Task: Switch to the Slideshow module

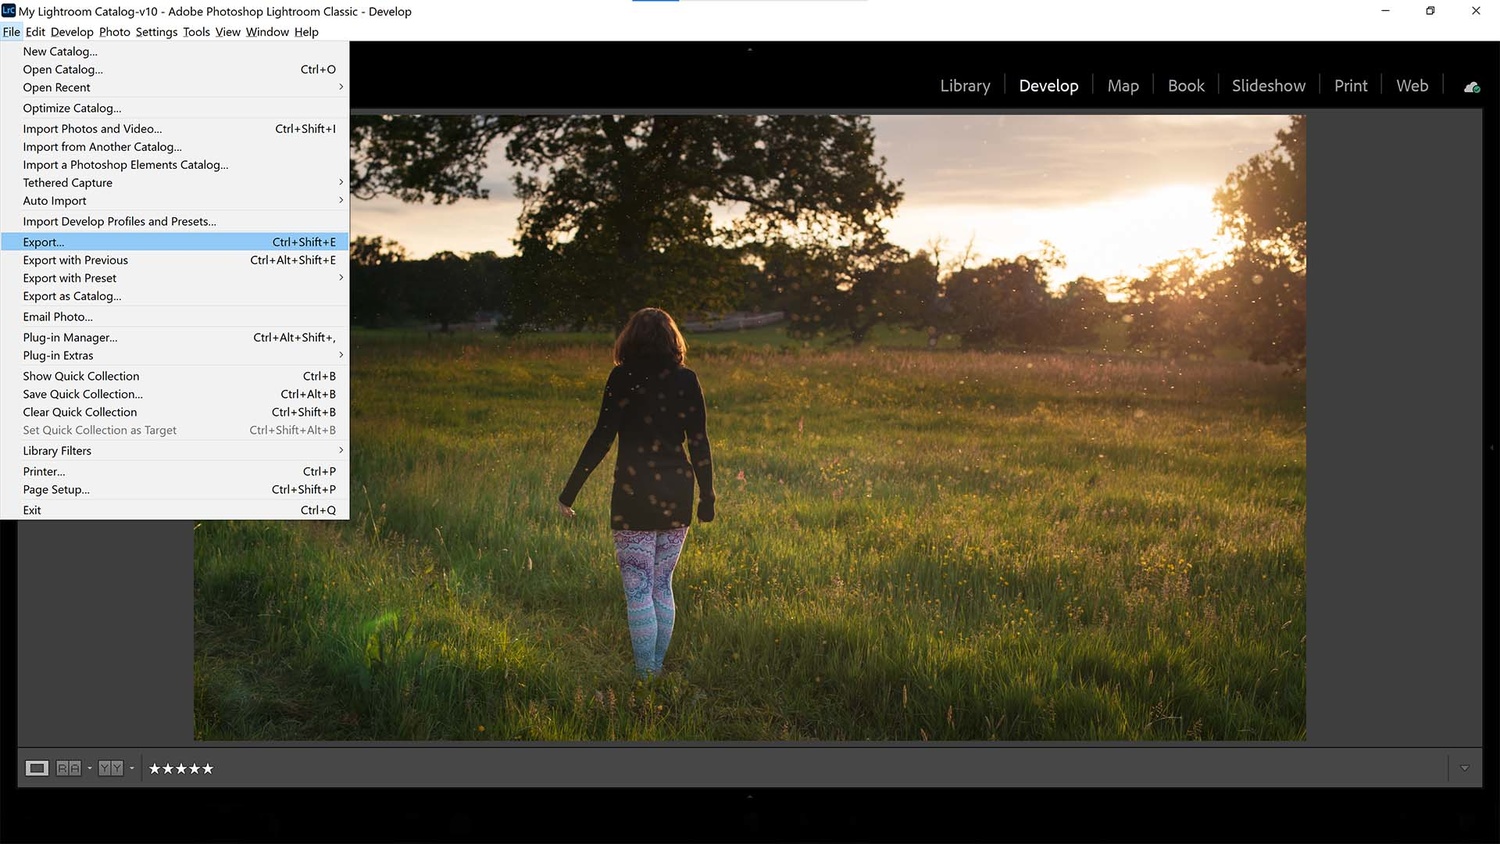Action: coord(1268,86)
